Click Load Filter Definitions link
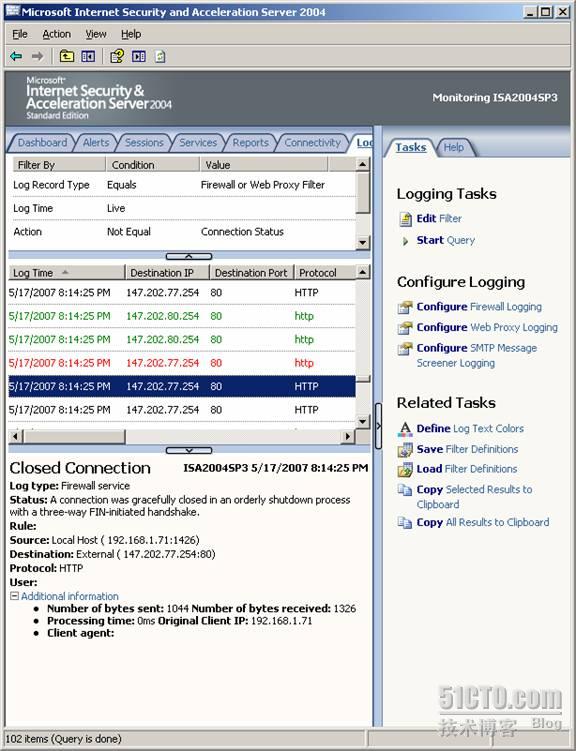The height and width of the screenshot is (751, 576). [x=467, y=469]
